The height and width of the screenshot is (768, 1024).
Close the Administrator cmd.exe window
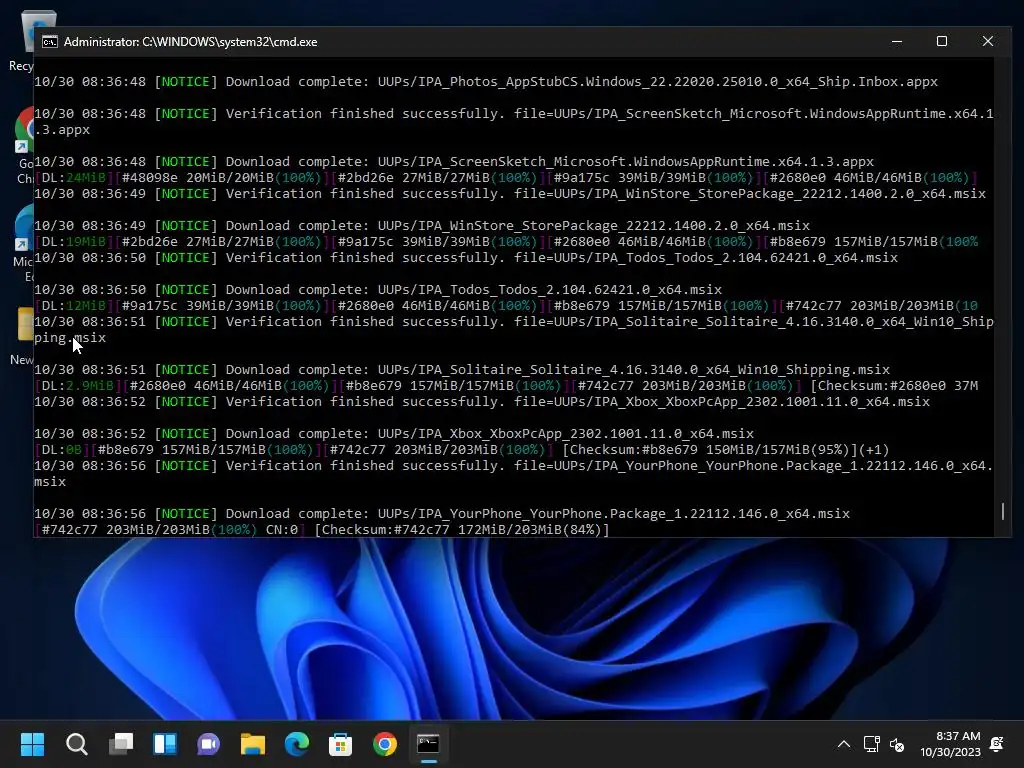point(987,41)
